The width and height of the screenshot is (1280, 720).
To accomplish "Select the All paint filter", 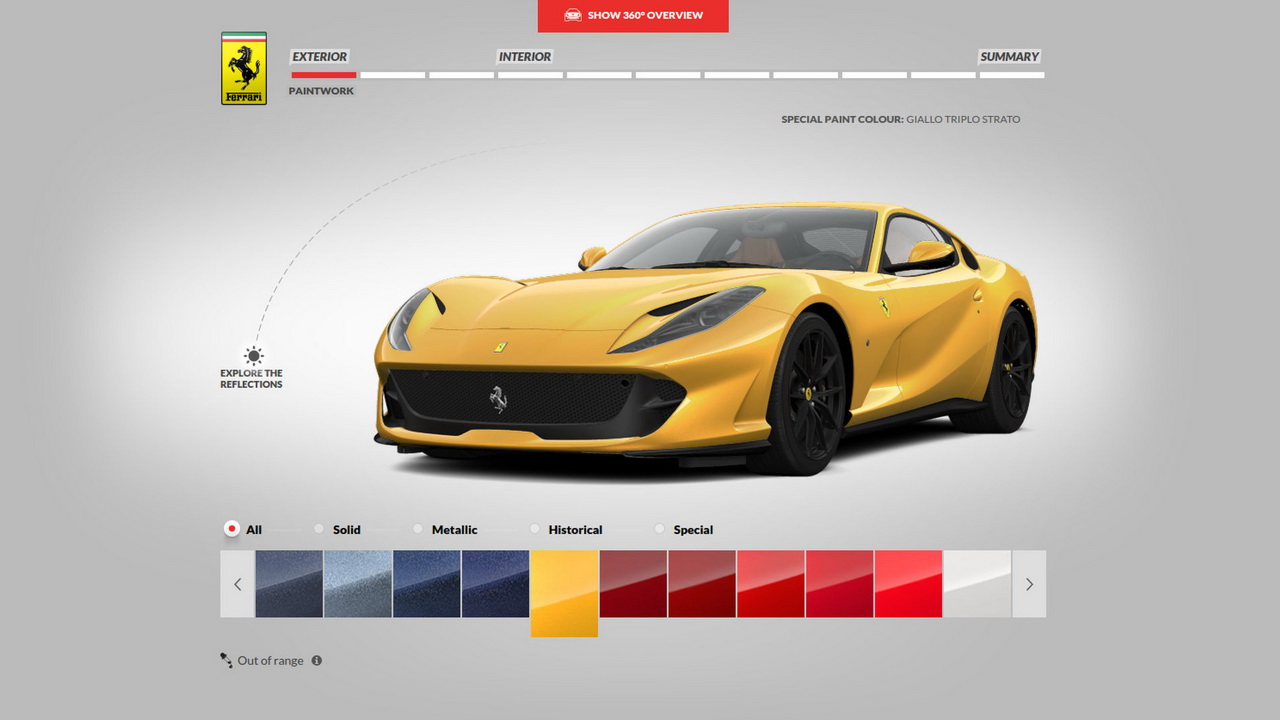I will coord(232,529).
